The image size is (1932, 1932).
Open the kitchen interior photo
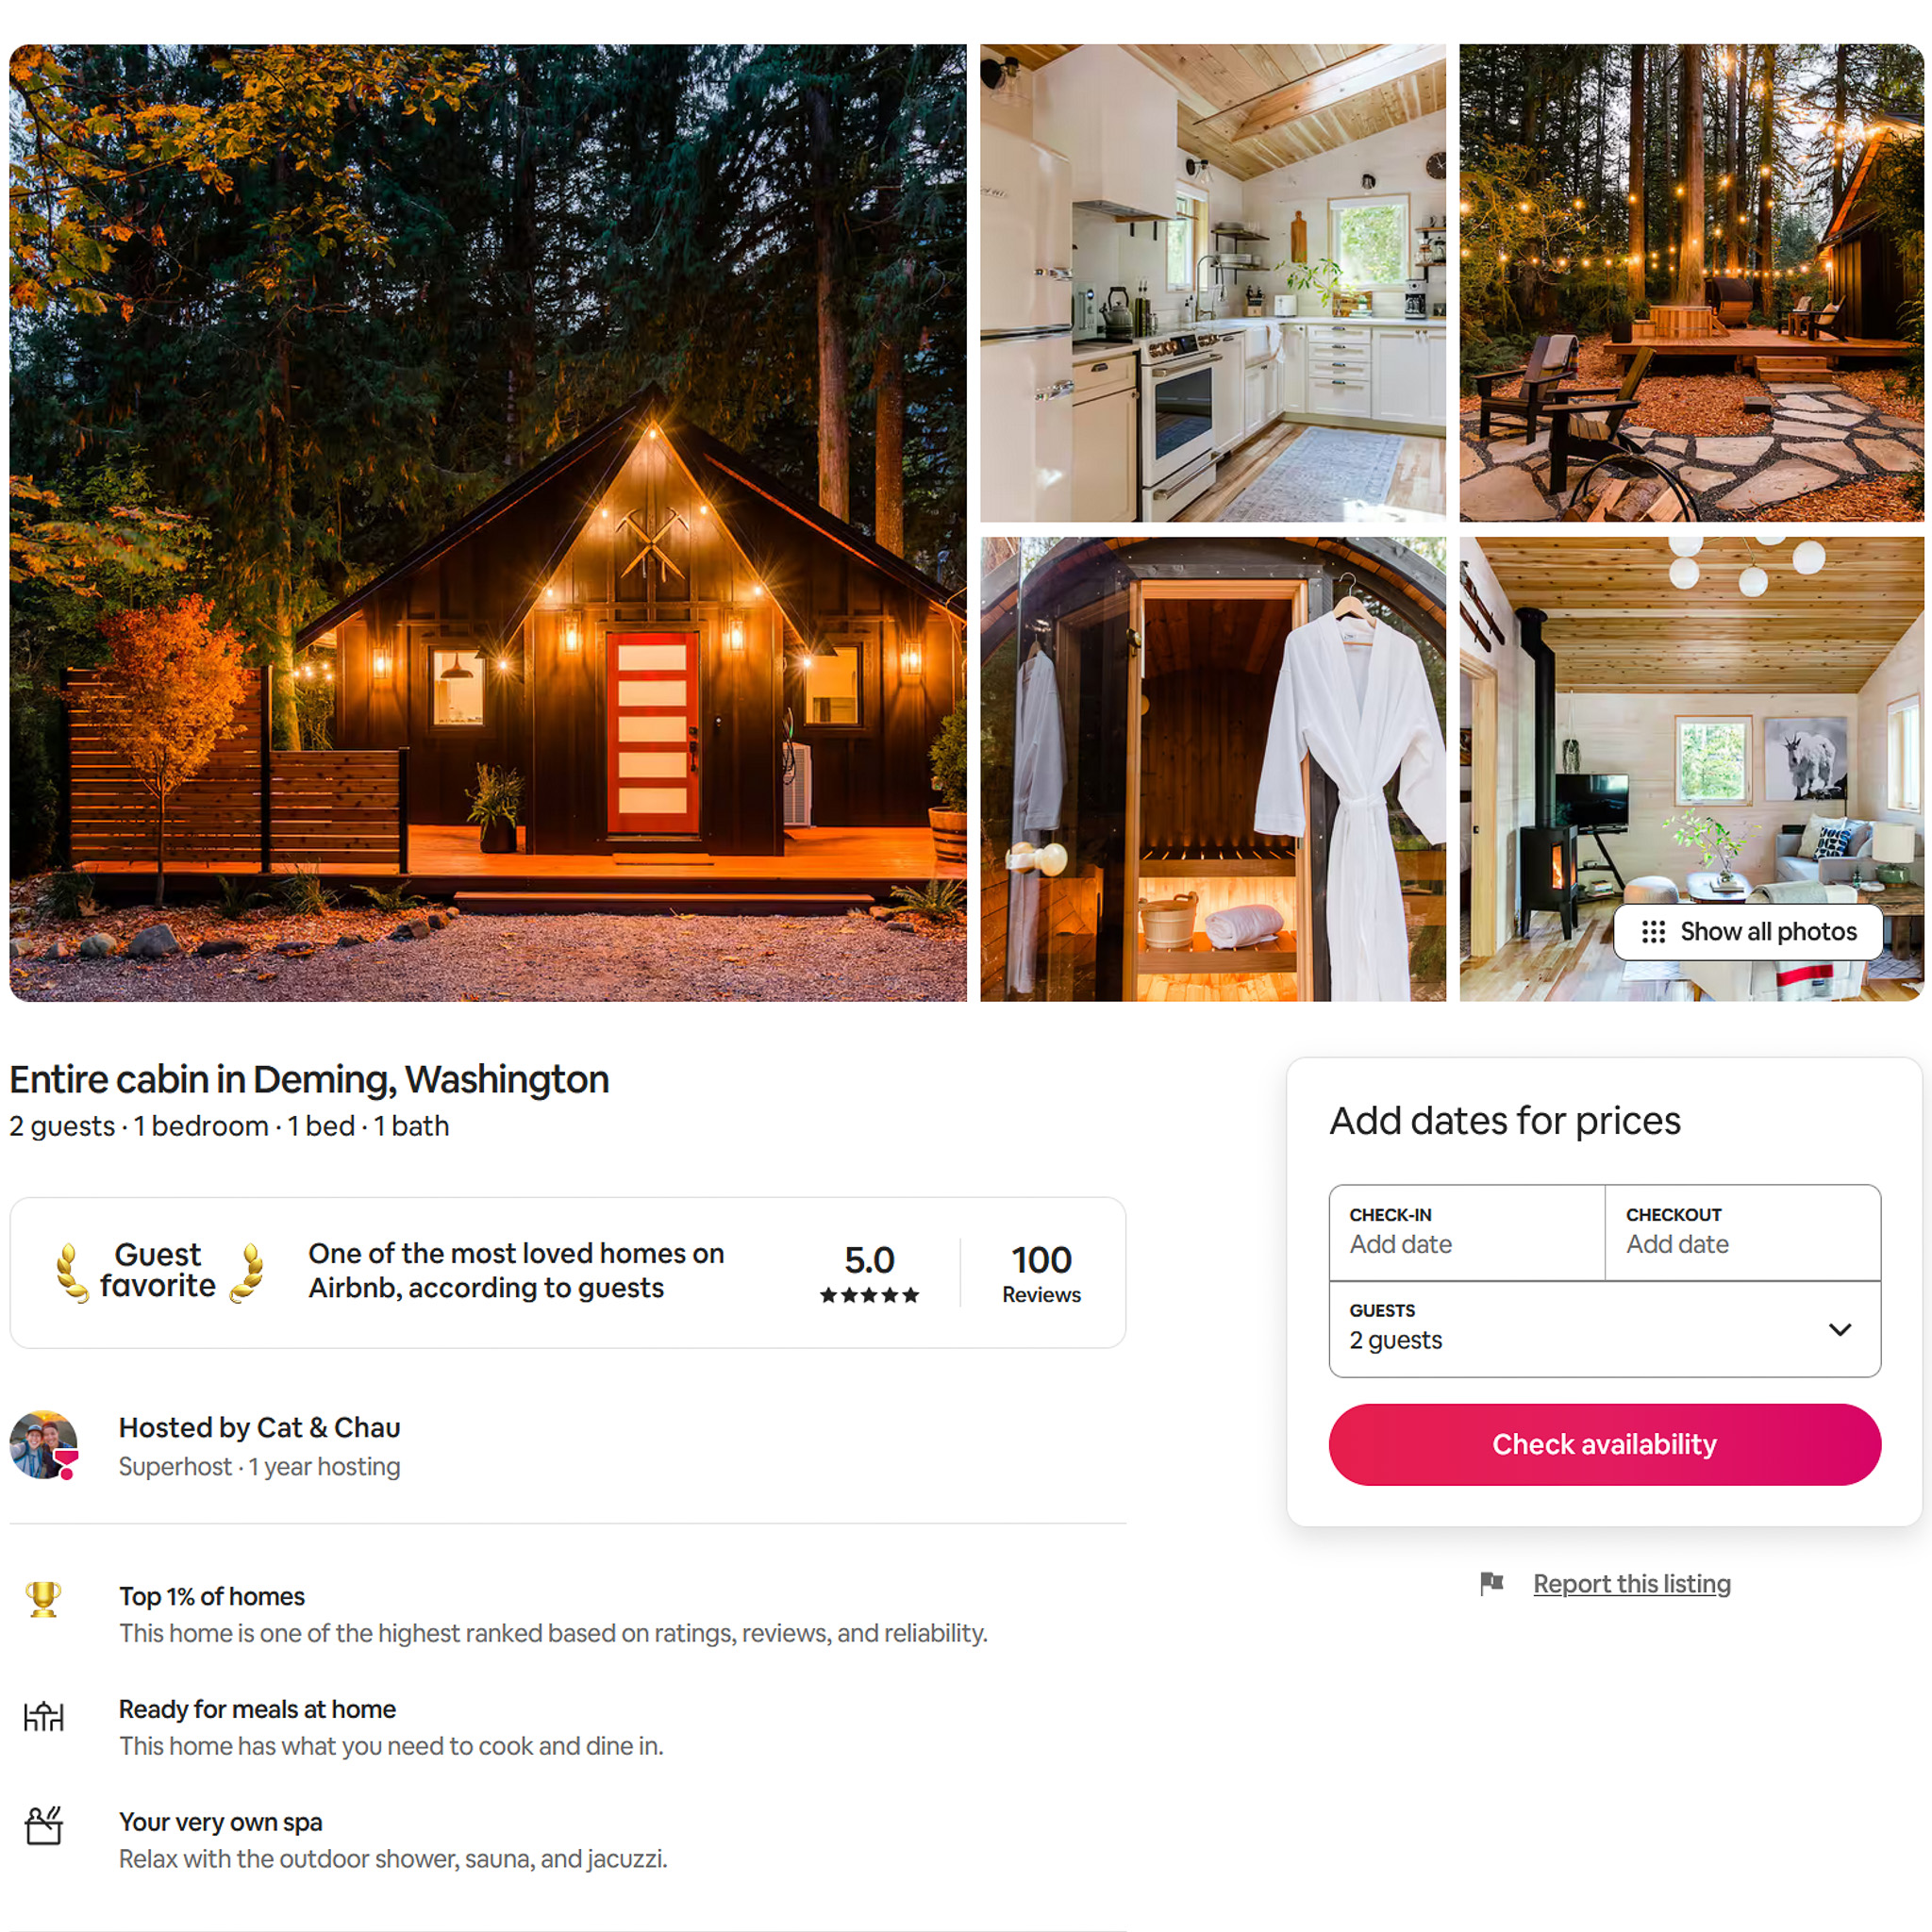1212,282
